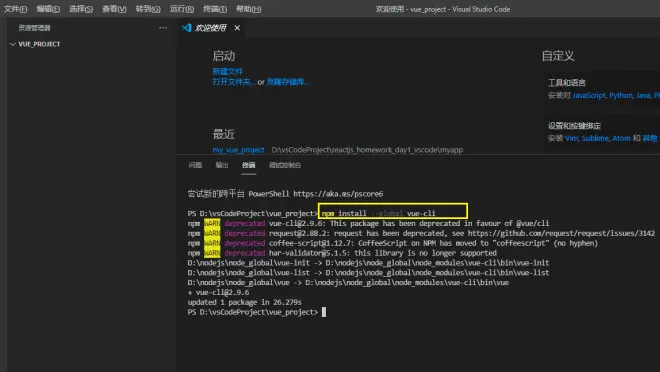Open the More Actions ellipsis in Explorer
The image size is (660, 372).
(163, 28)
